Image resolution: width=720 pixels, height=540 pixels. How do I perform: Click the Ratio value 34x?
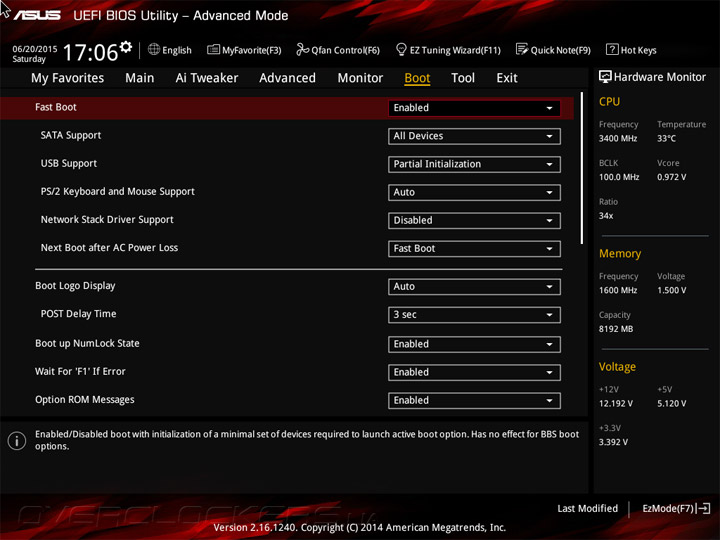(x=606, y=215)
